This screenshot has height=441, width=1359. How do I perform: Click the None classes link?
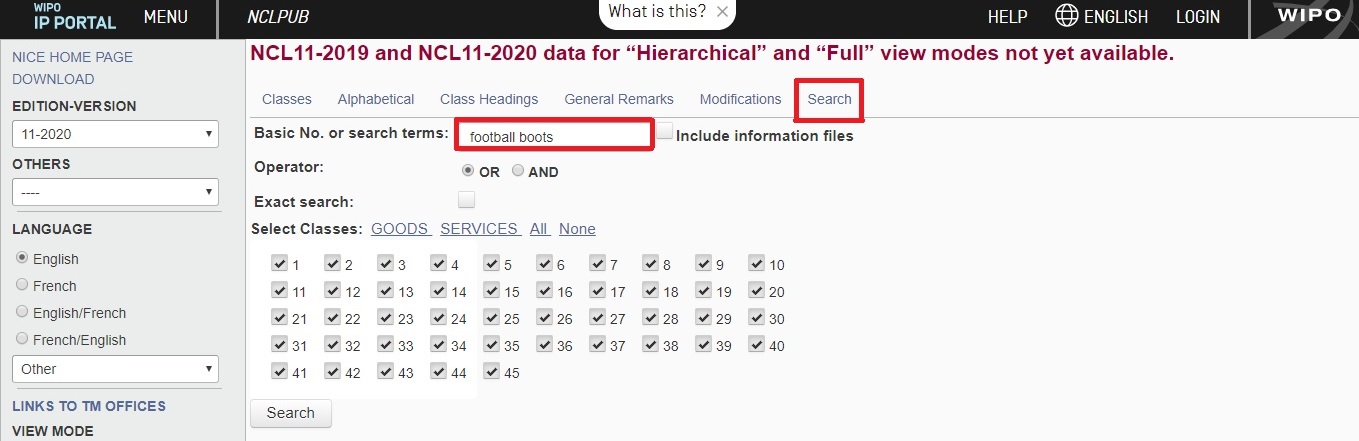coord(577,229)
